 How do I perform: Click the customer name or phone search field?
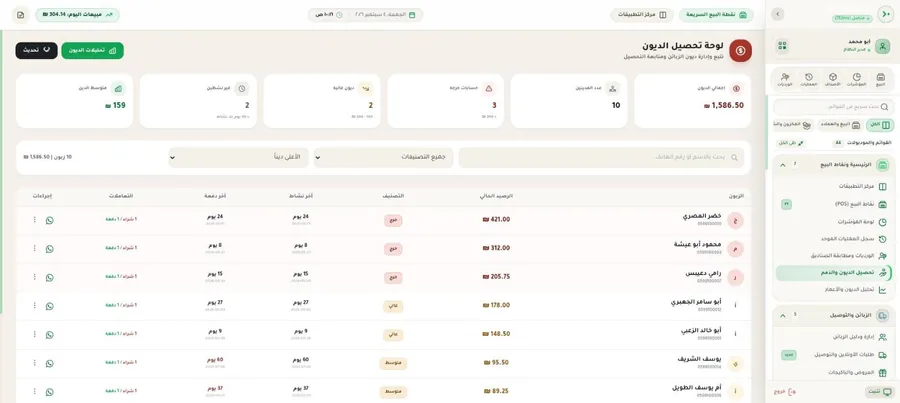tap(602, 157)
